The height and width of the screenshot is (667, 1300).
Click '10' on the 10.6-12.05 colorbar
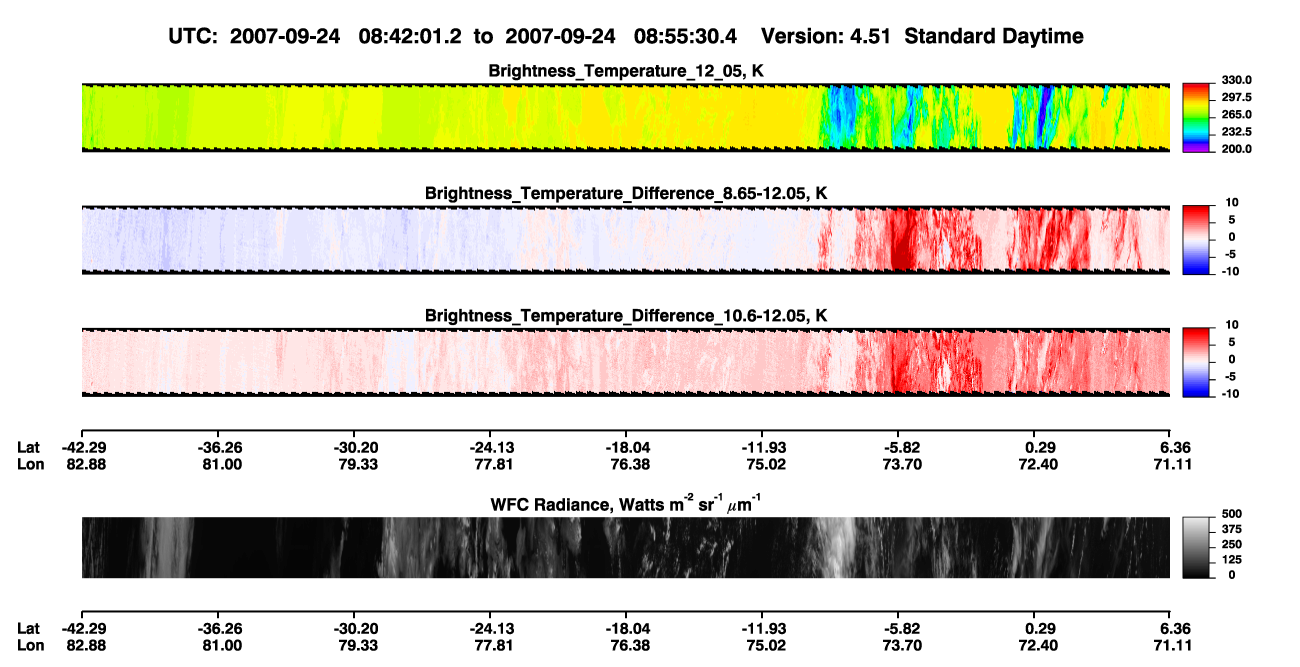[x=1232, y=324]
